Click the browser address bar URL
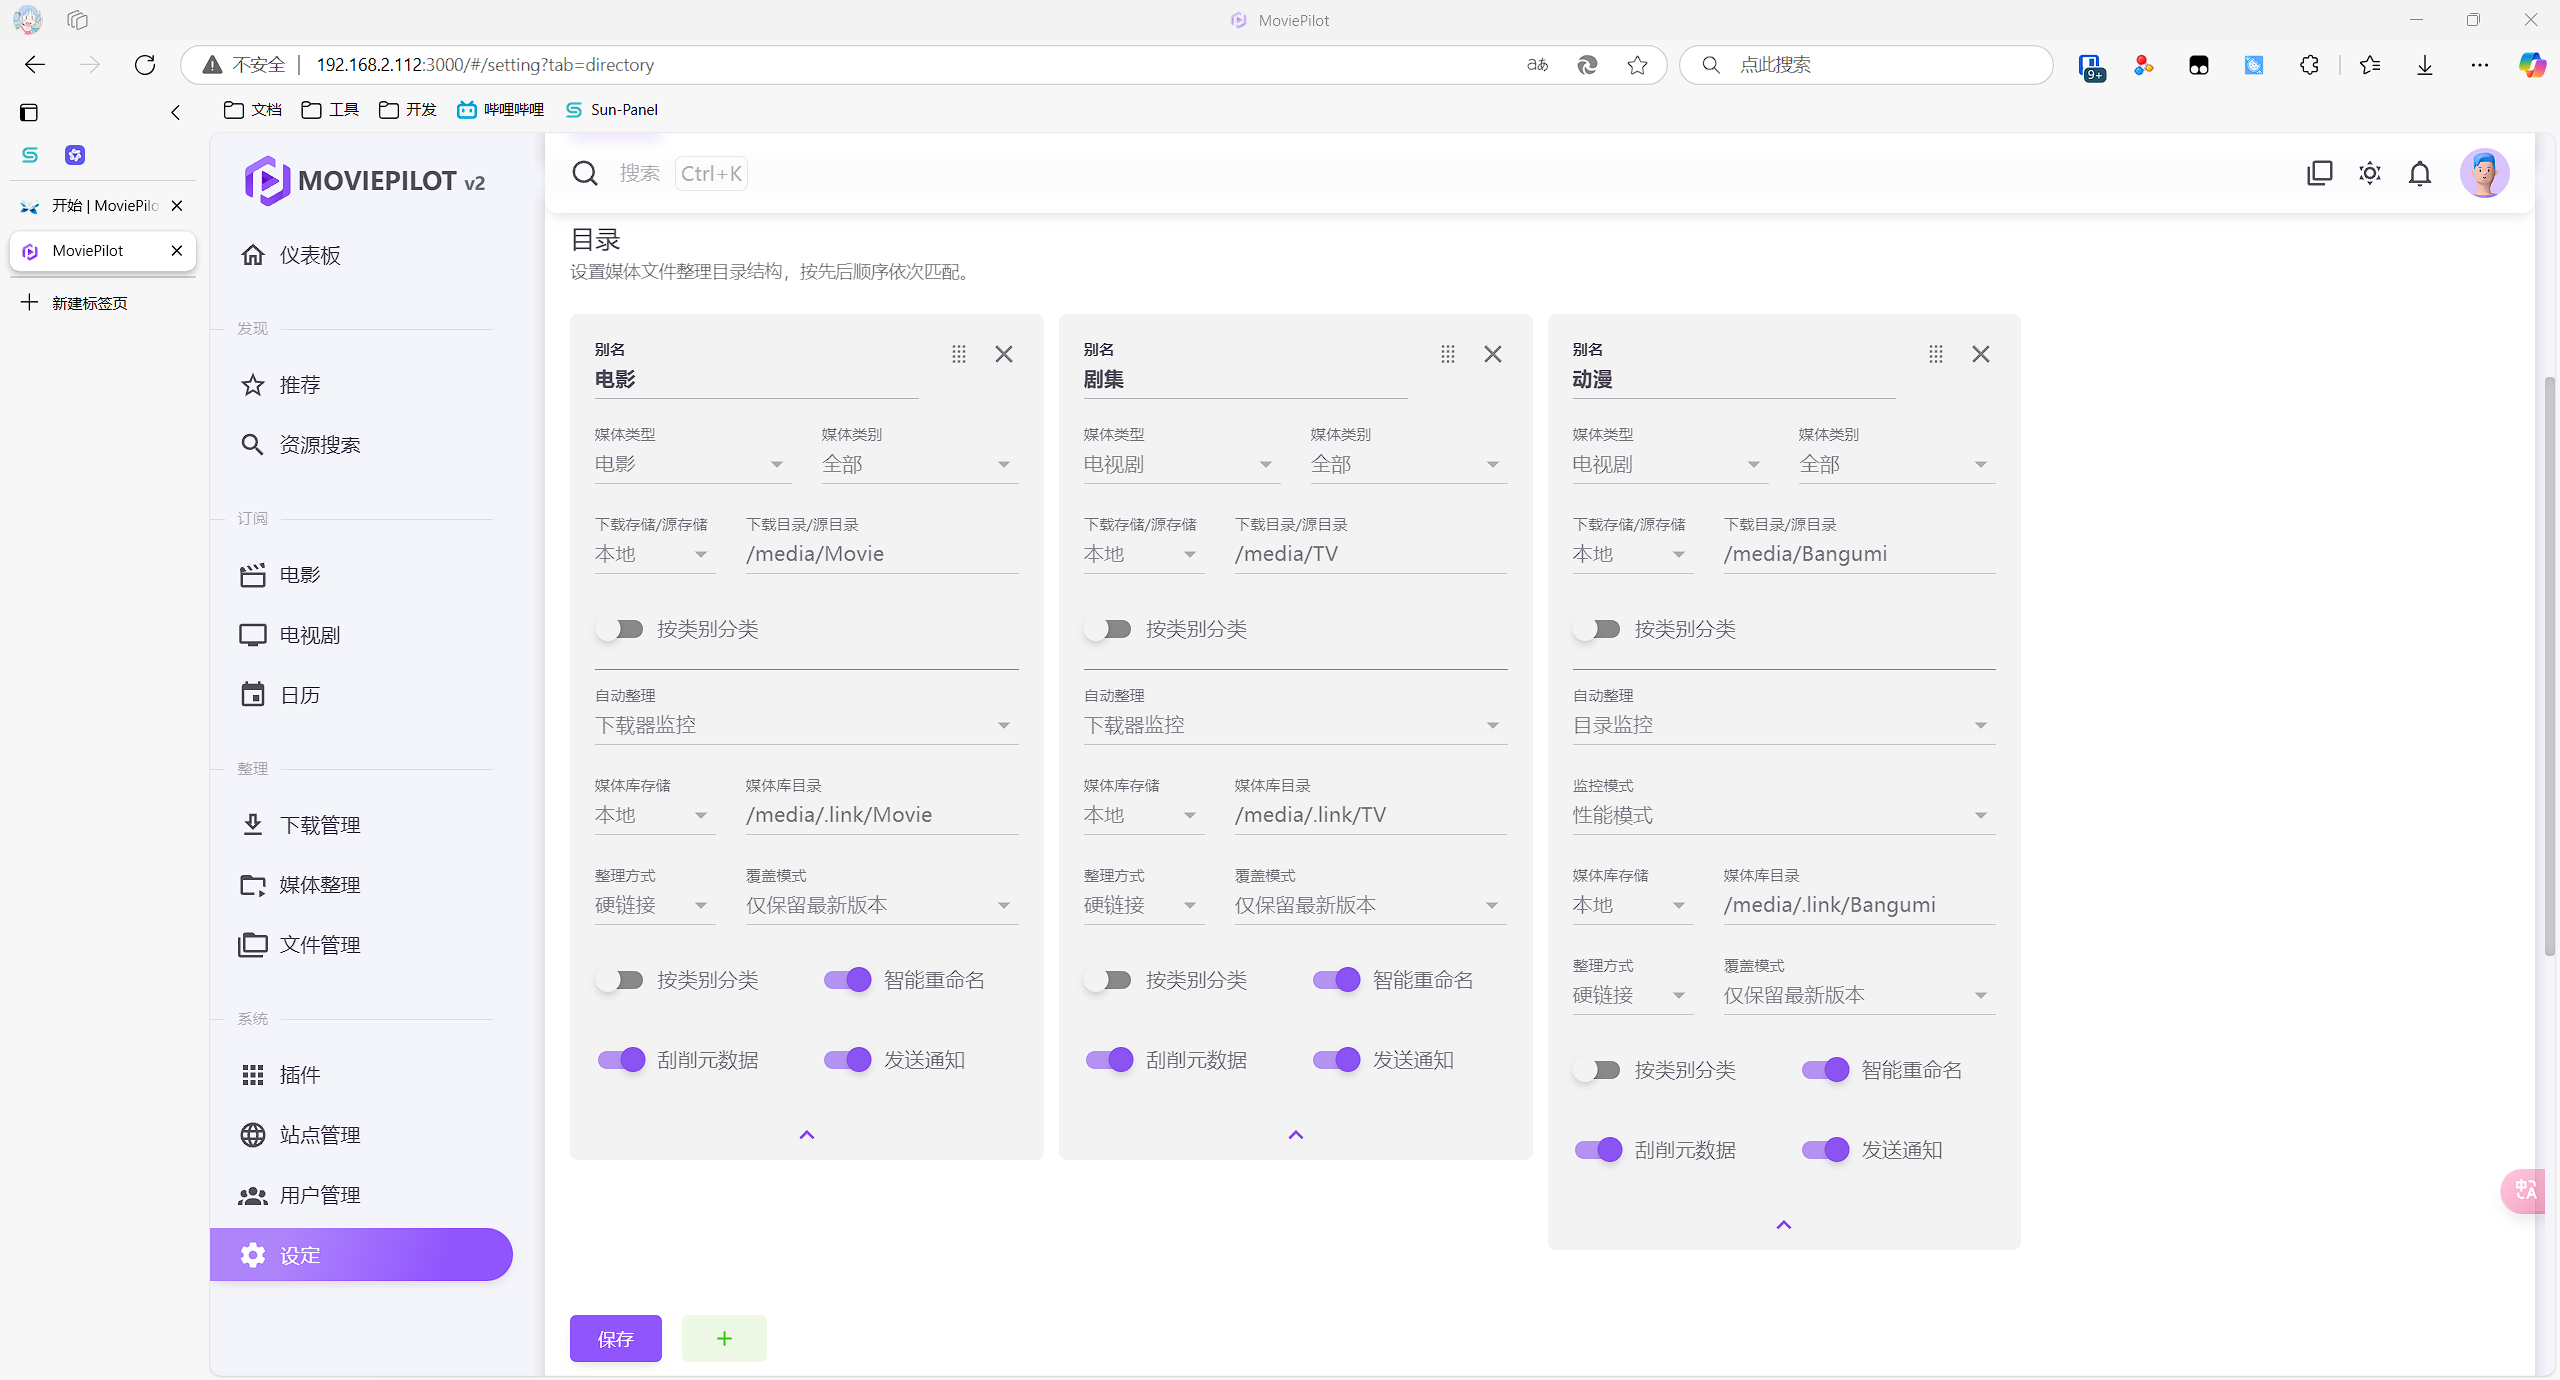2560x1380 pixels. (485, 65)
